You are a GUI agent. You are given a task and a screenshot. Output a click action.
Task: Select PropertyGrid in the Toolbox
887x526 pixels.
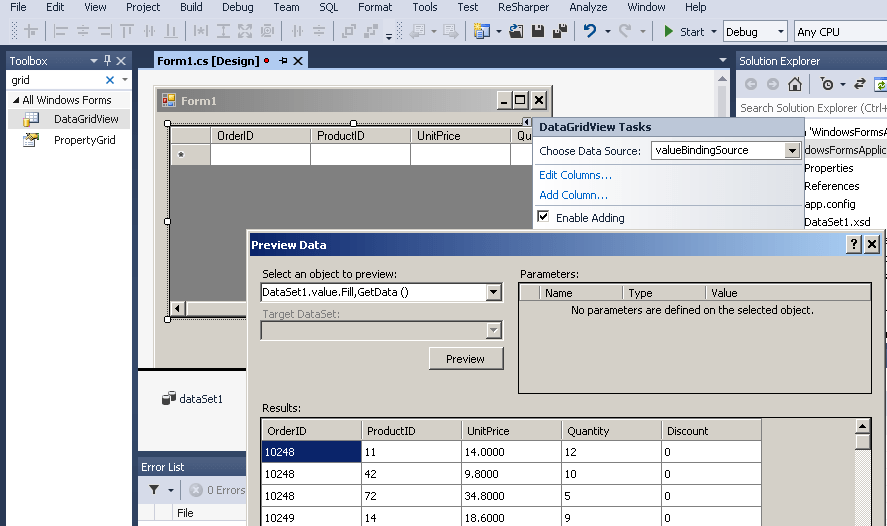69,140
